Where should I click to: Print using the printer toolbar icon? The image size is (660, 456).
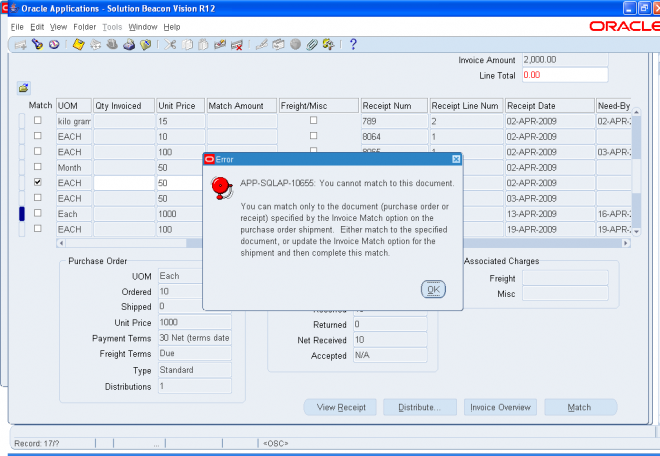coord(129,44)
